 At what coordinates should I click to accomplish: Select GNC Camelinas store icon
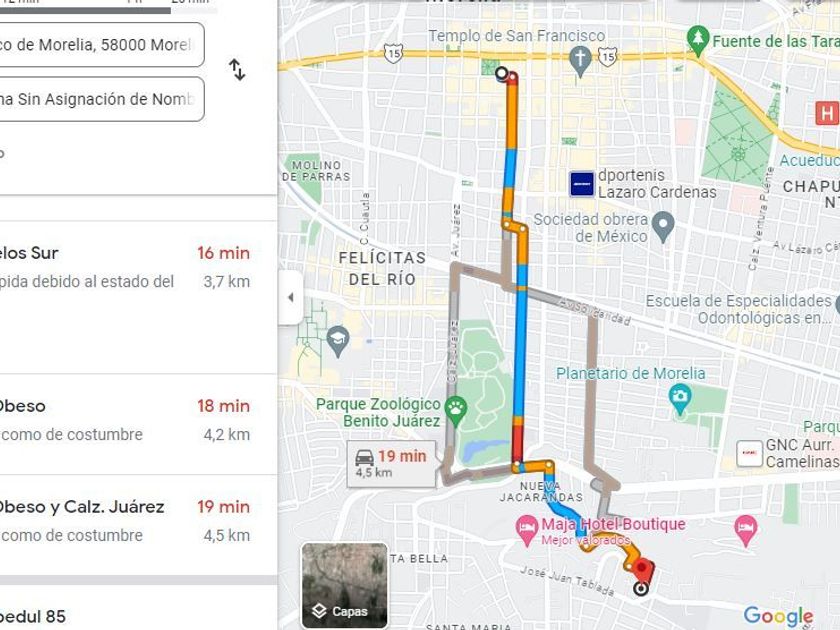coord(749,453)
